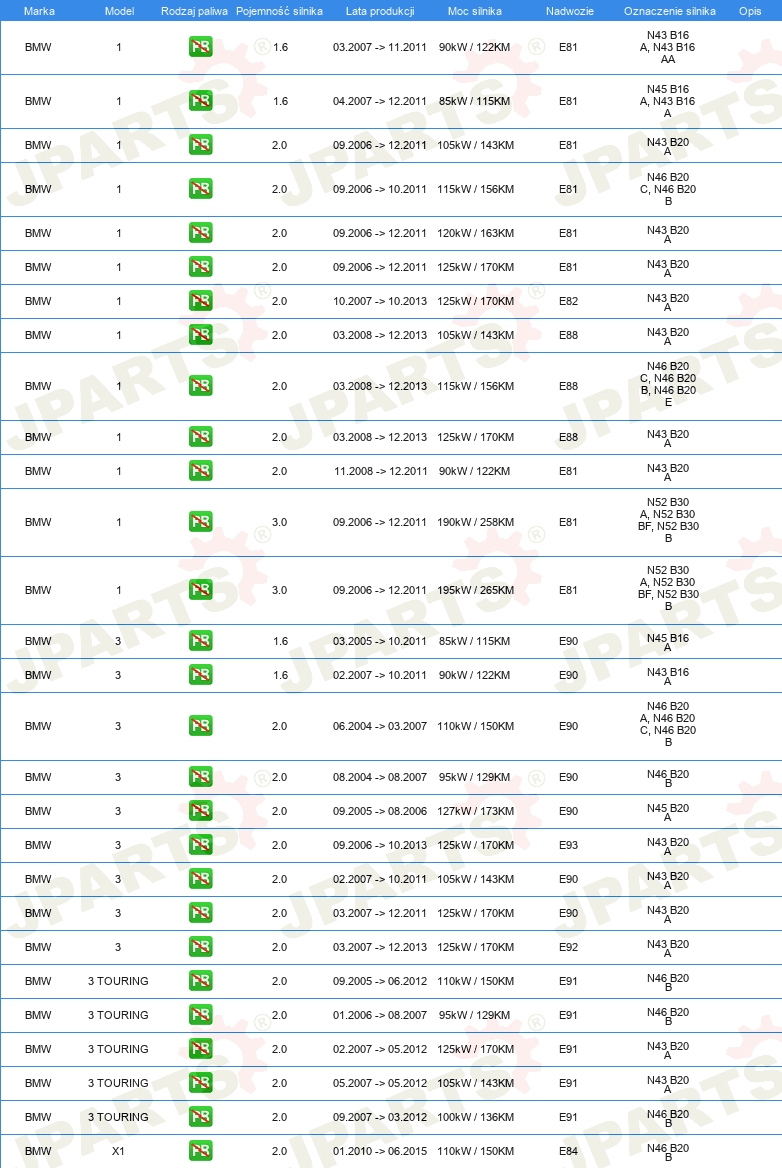Select petrol icon in 120kW / 163KM row
The width and height of the screenshot is (782, 1168).
click(200, 232)
